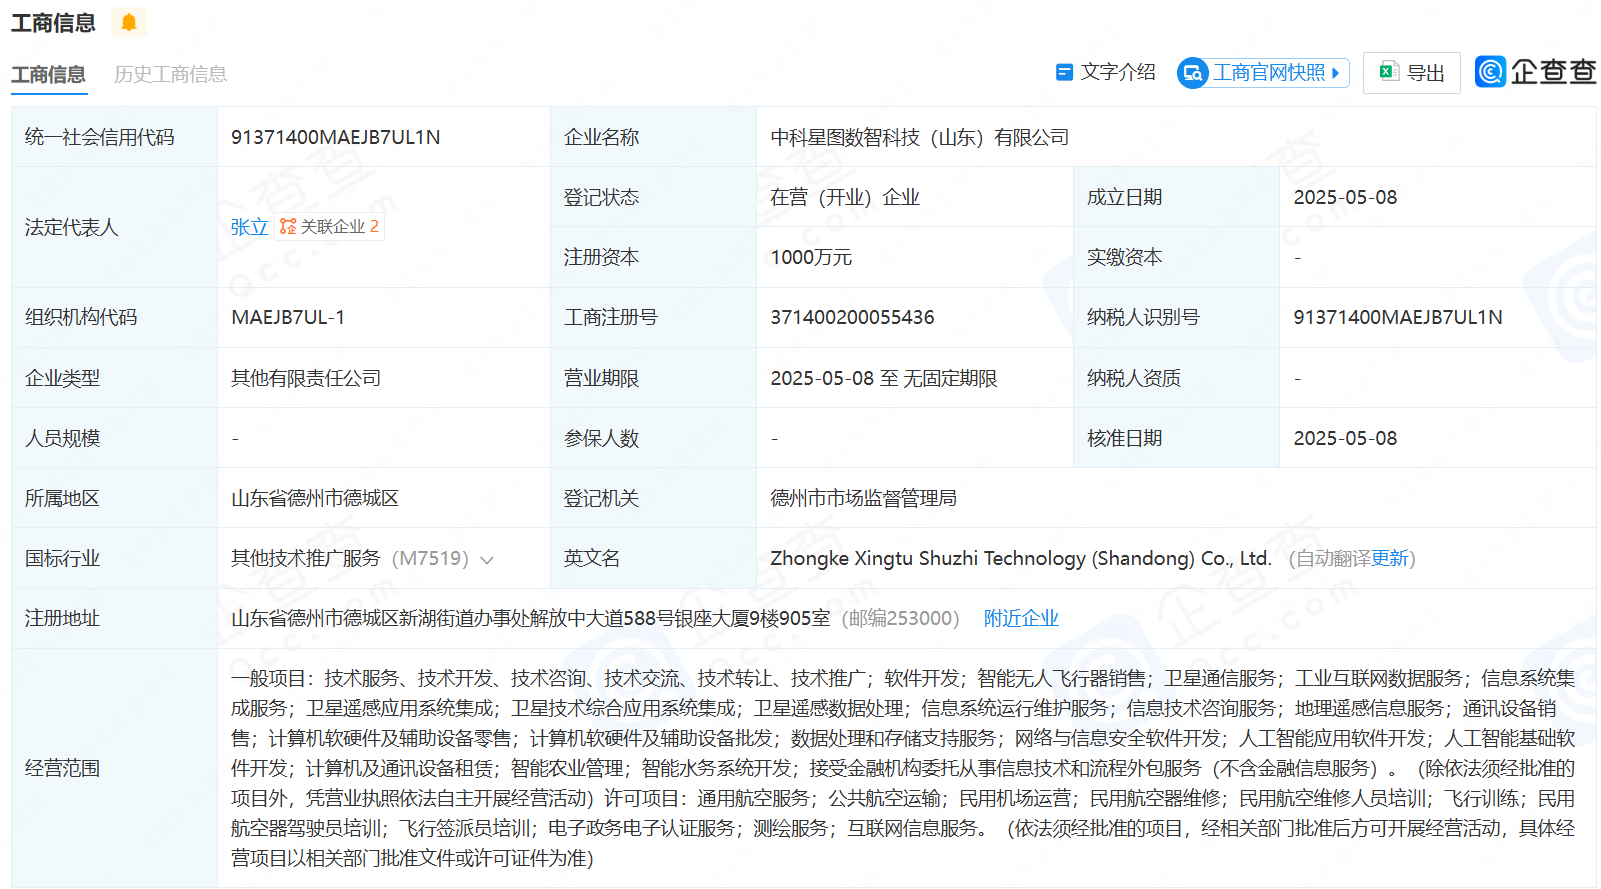
Task: Click the 文字介绍 document icon
Action: tap(1064, 72)
